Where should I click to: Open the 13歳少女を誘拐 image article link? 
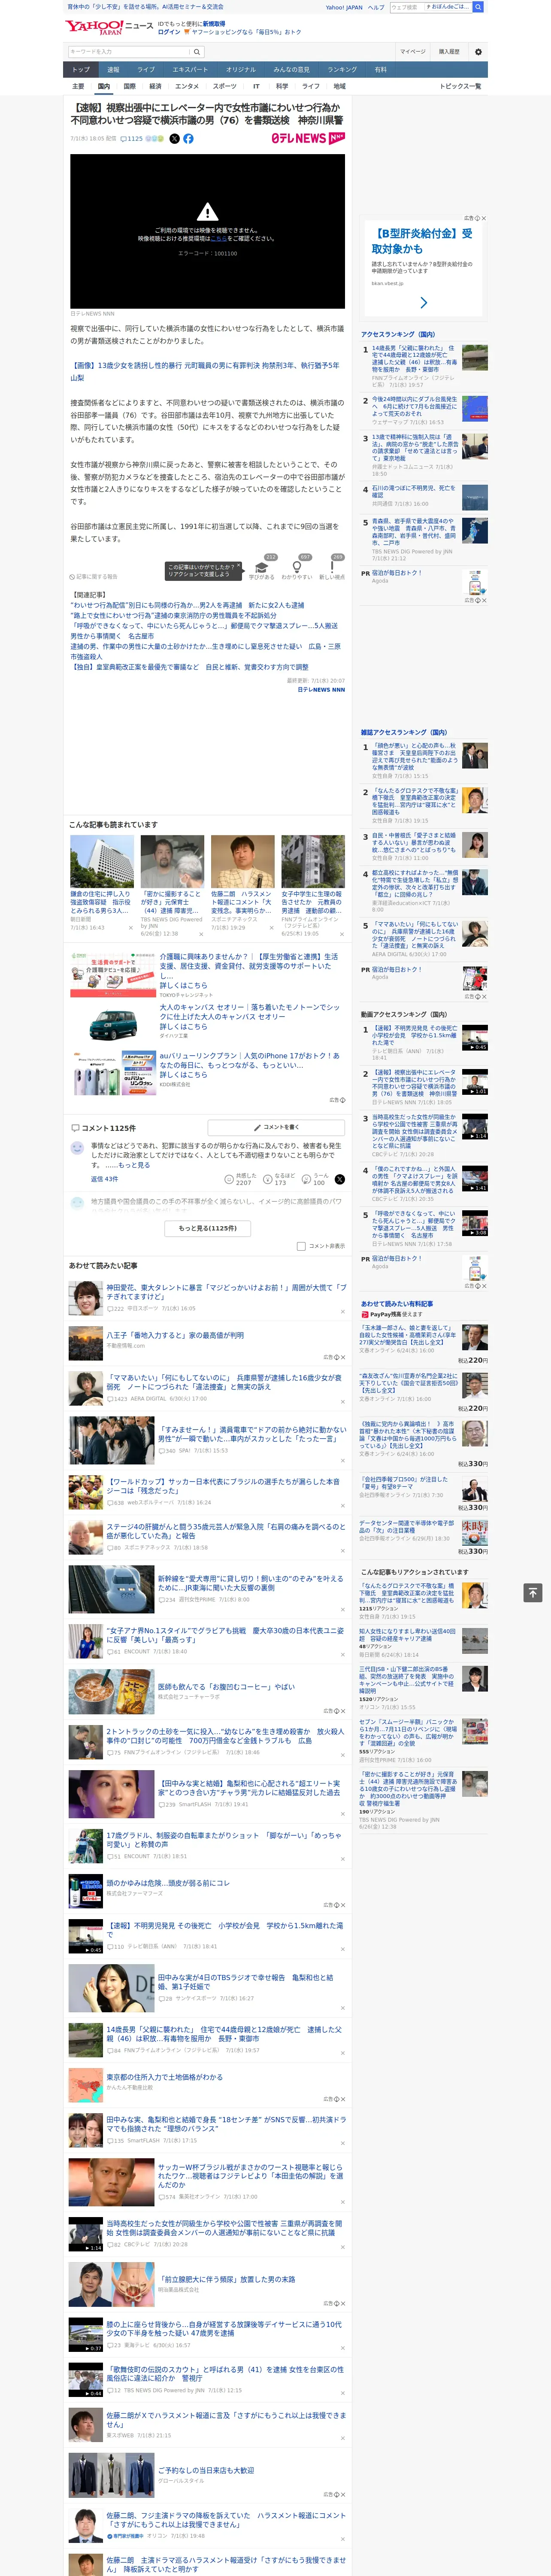pyautogui.click(x=205, y=371)
